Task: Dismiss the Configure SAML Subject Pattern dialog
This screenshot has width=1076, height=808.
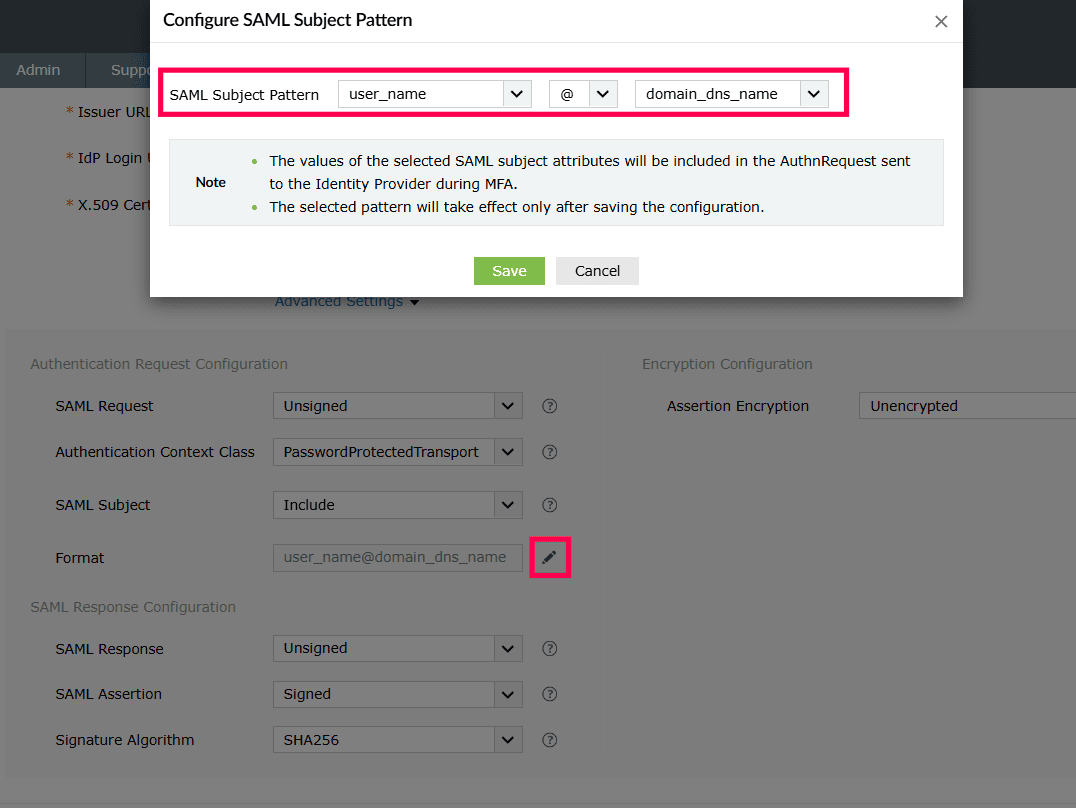Action: (940, 20)
